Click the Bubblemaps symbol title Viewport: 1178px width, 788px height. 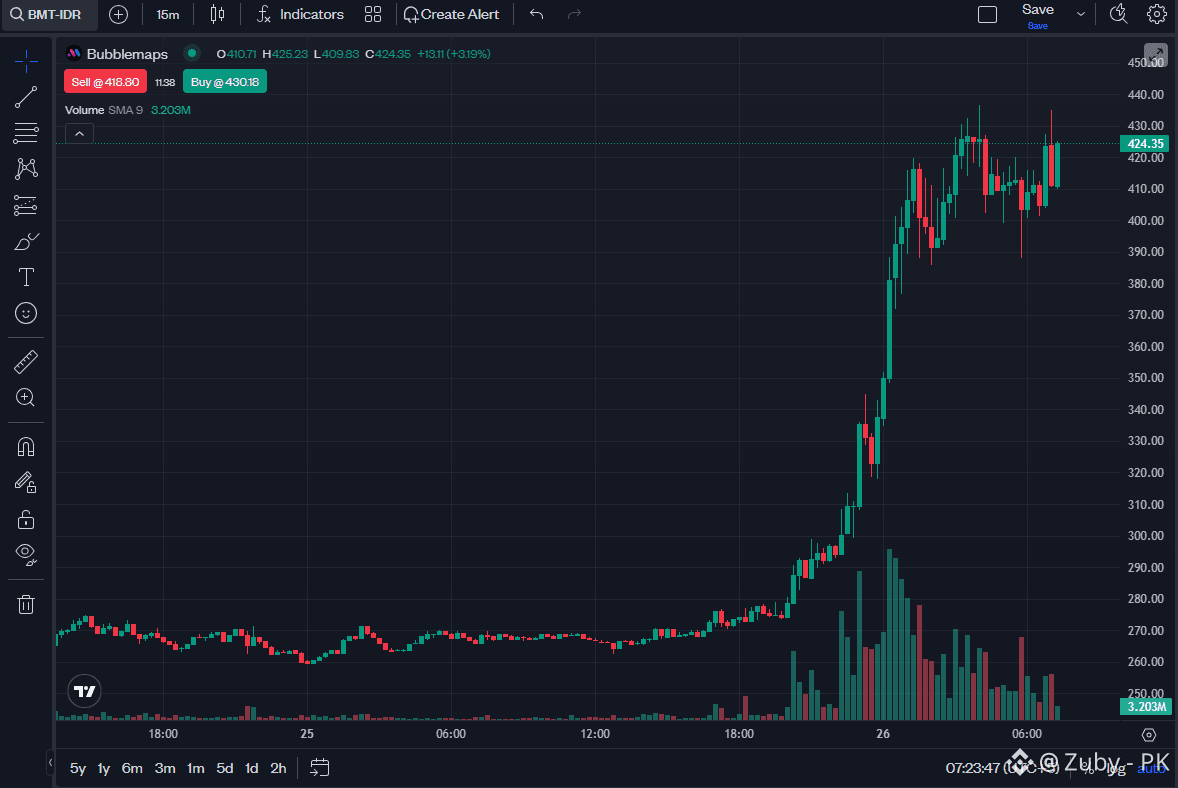[x=127, y=54]
